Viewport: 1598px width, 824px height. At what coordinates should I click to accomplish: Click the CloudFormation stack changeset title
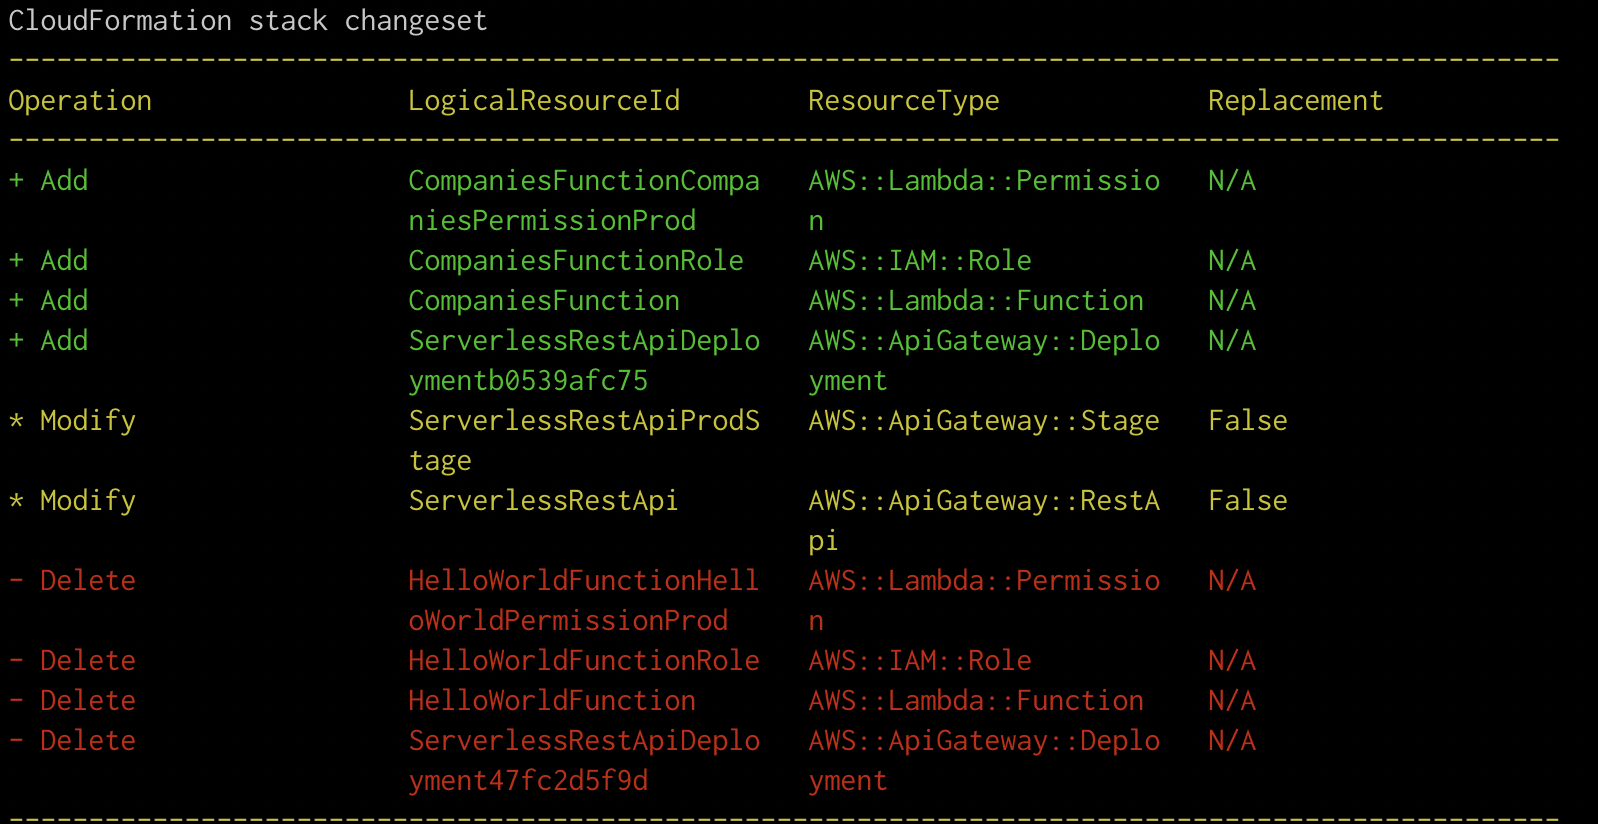tap(248, 21)
